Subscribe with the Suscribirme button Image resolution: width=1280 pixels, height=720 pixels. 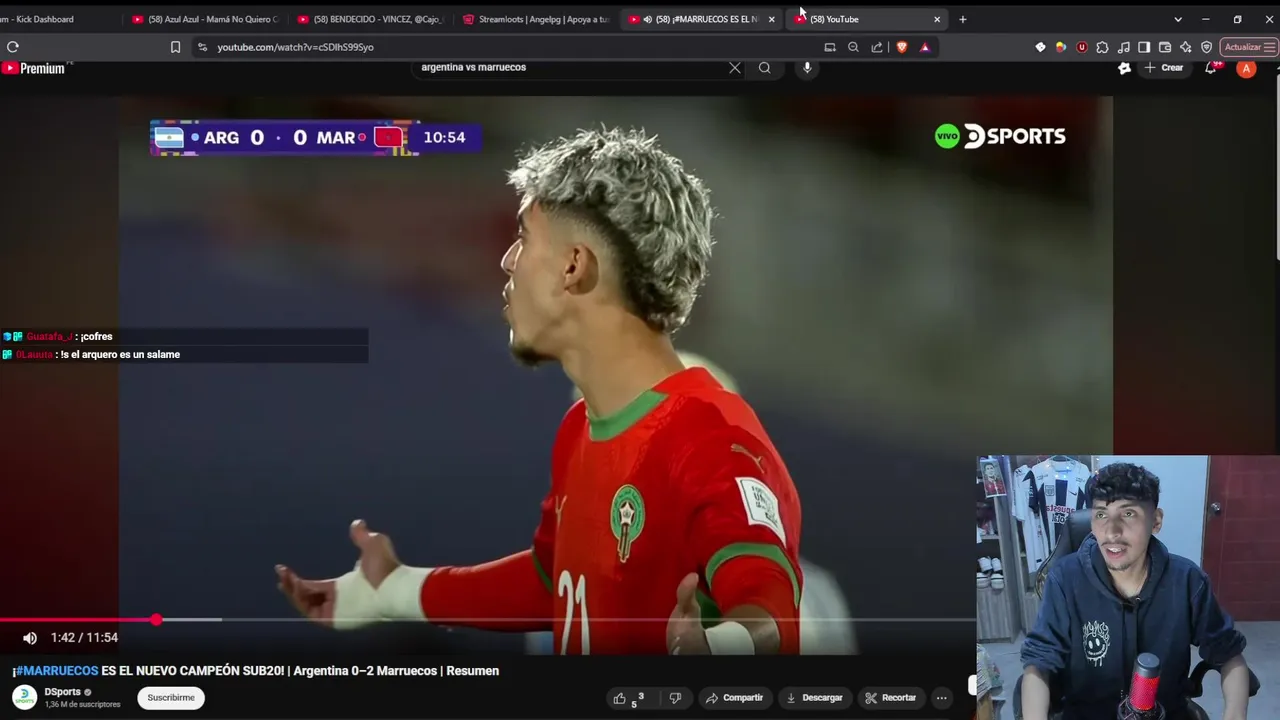[x=171, y=698]
